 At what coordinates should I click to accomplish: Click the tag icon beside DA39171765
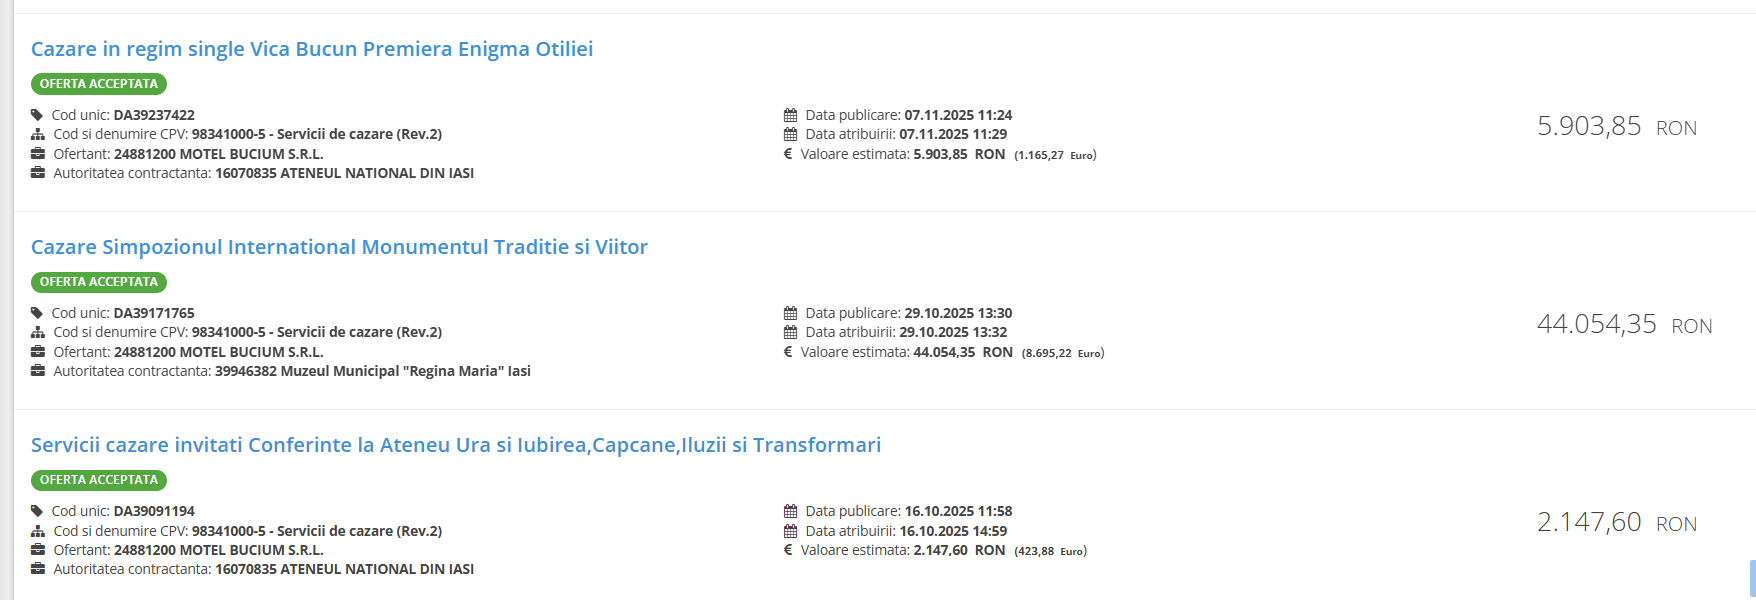(x=37, y=313)
